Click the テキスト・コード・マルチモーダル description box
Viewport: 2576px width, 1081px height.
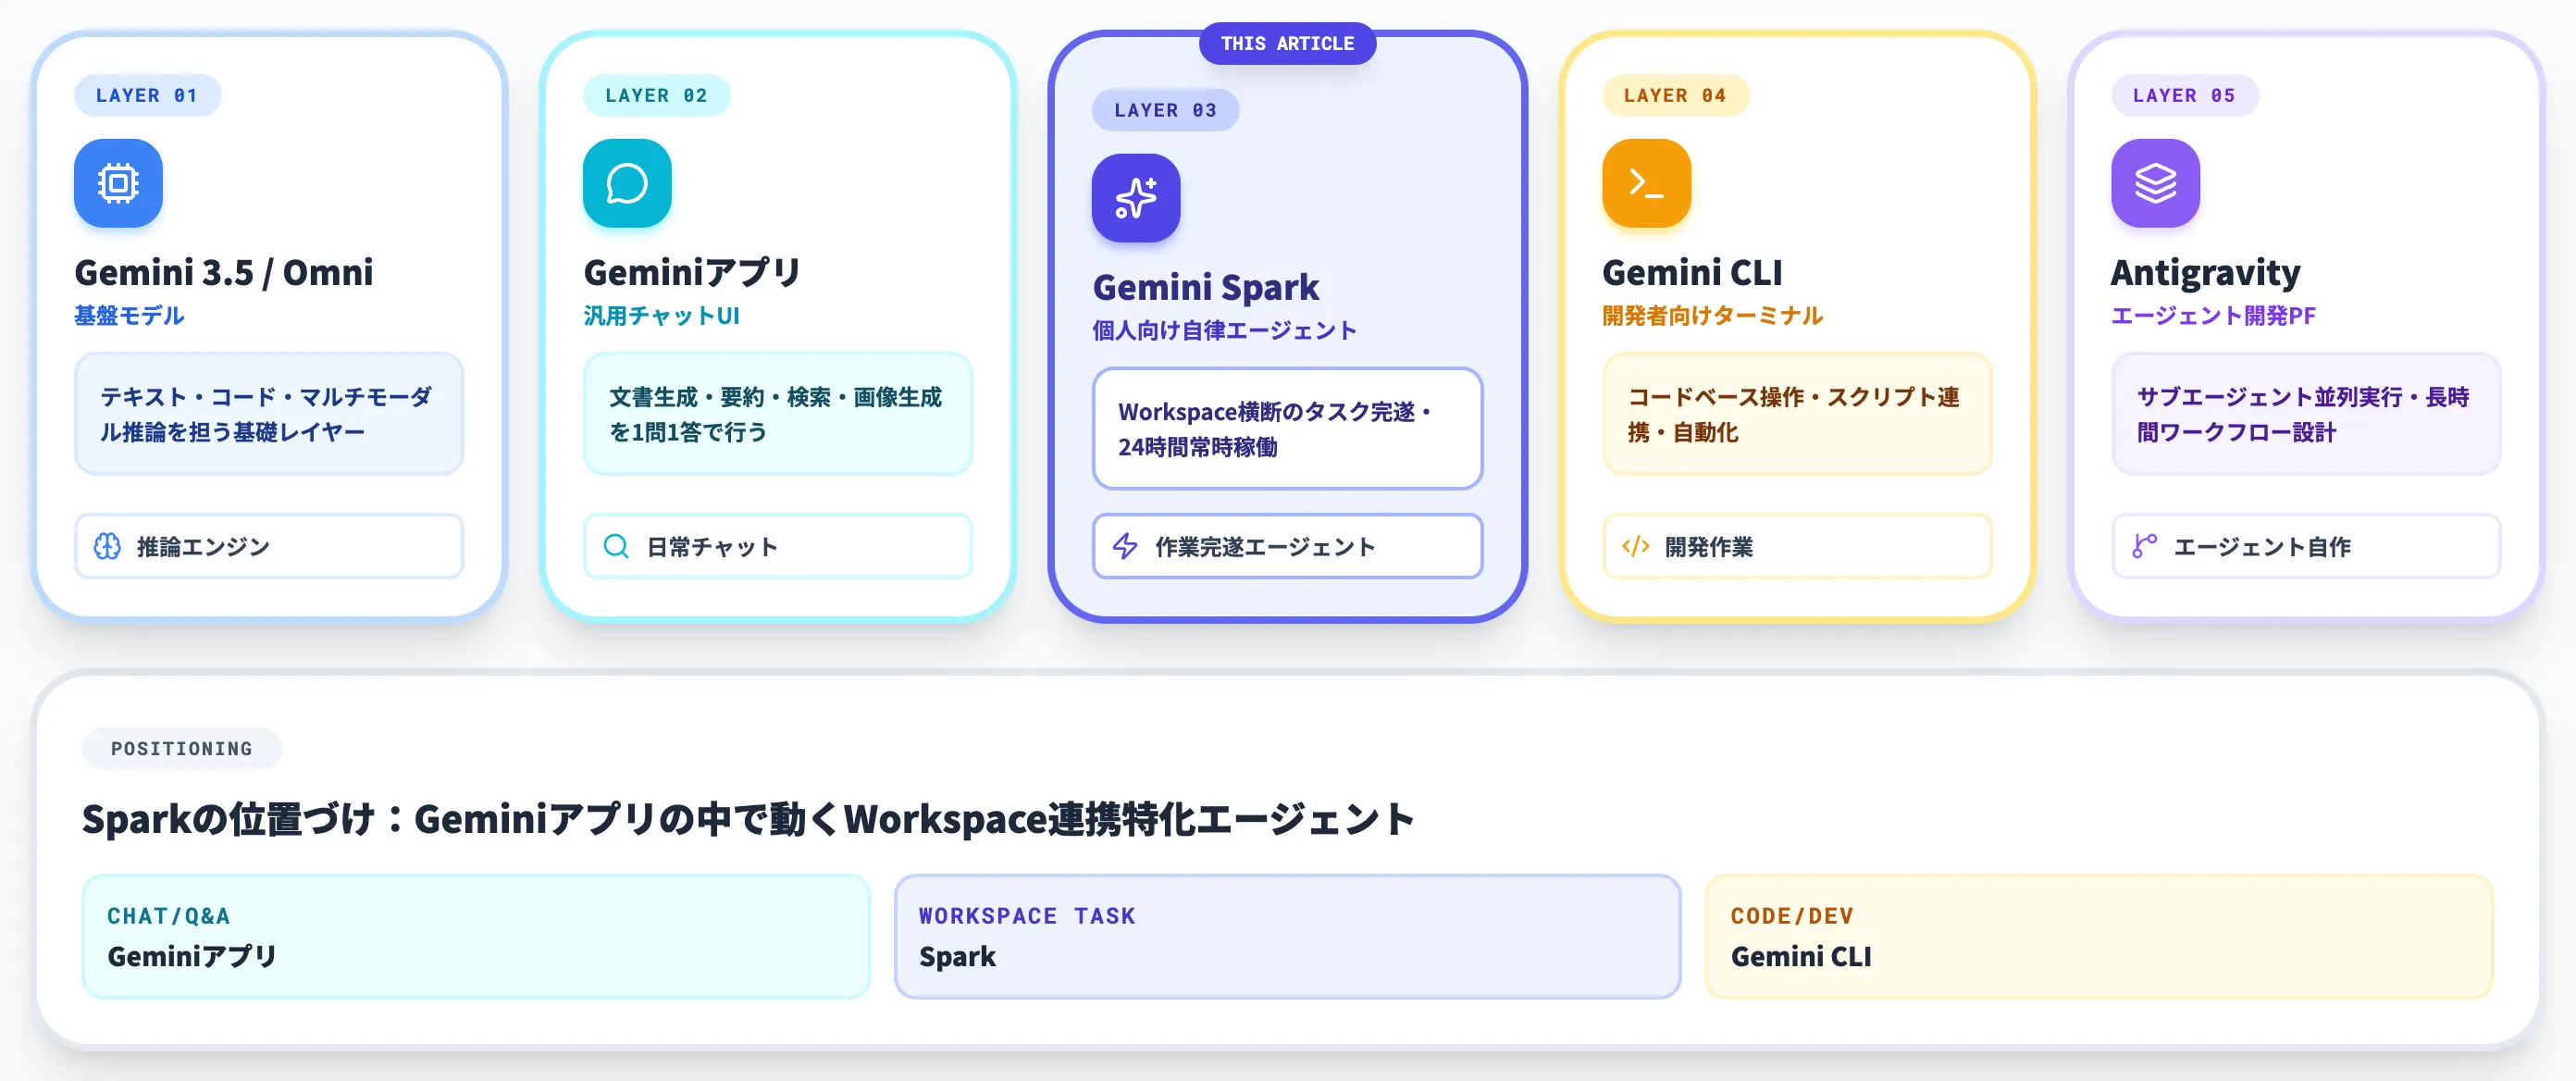tap(269, 414)
